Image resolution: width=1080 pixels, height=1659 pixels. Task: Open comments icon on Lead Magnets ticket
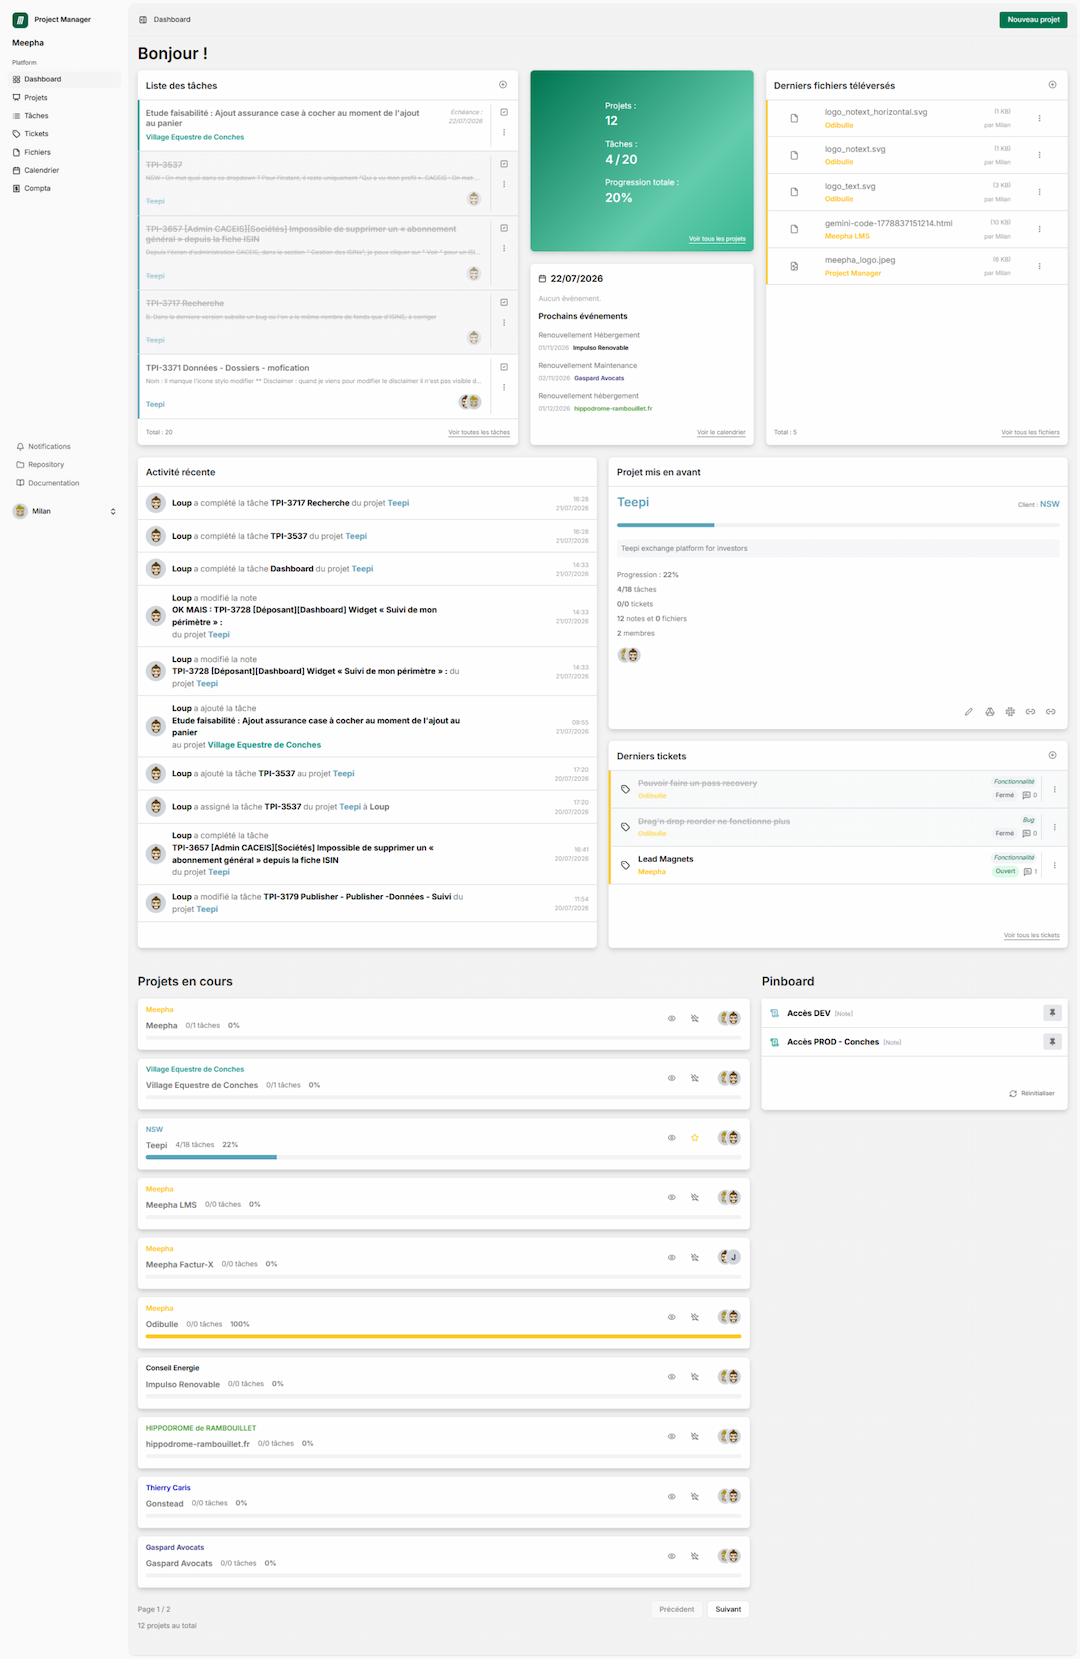(x=1027, y=871)
